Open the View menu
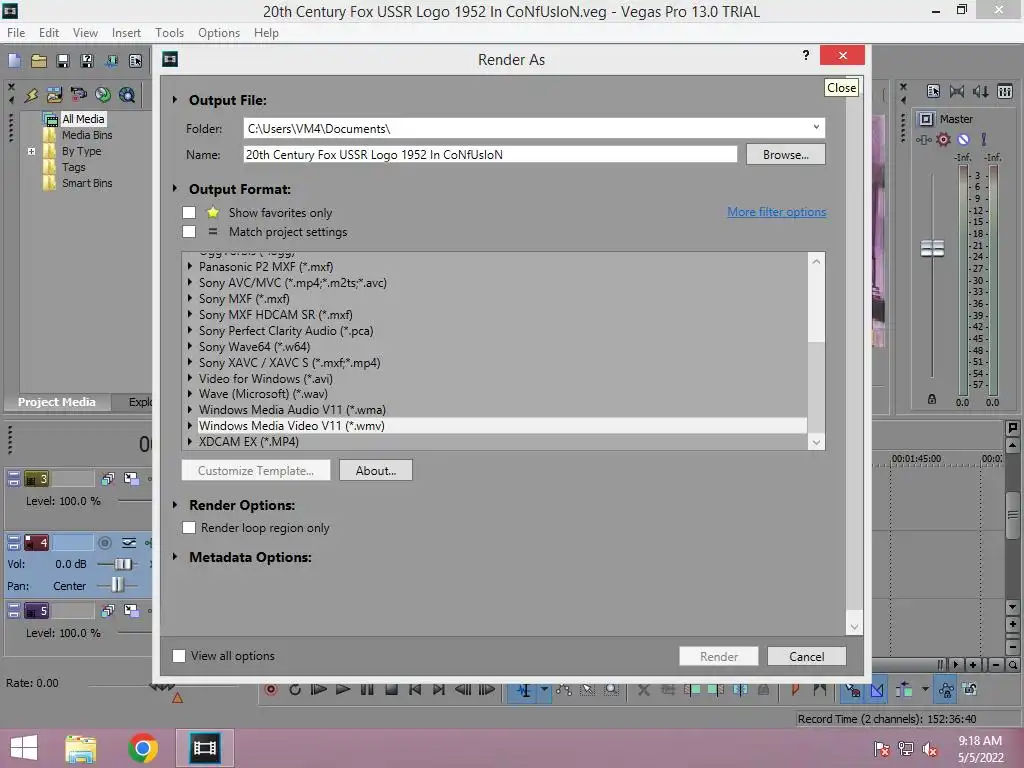The image size is (1024, 768). [x=86, y=33]
